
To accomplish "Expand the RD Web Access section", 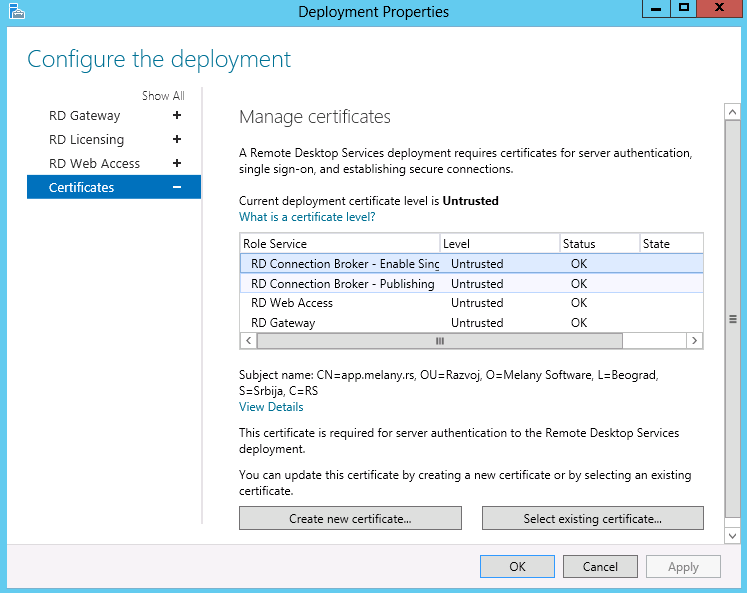I will tap(177, 163).
